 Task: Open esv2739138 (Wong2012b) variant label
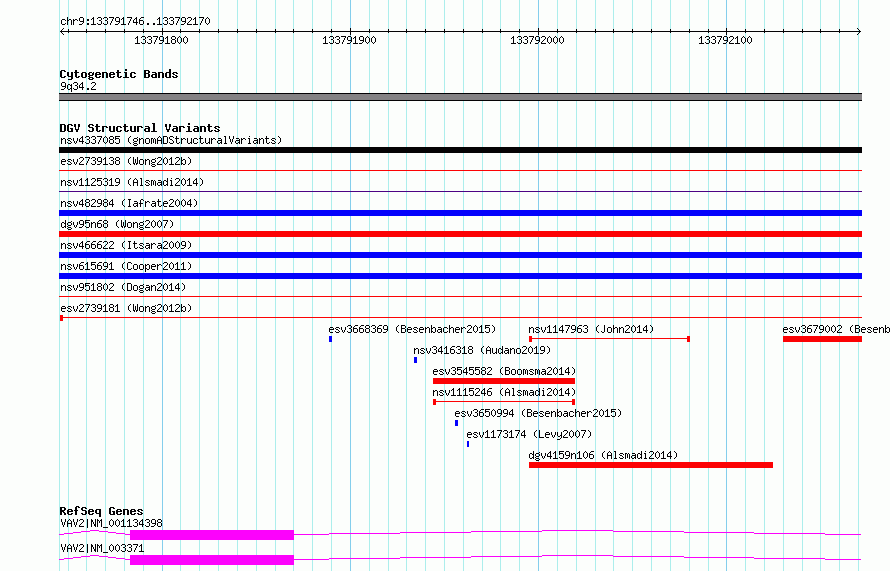click(126, 161)
